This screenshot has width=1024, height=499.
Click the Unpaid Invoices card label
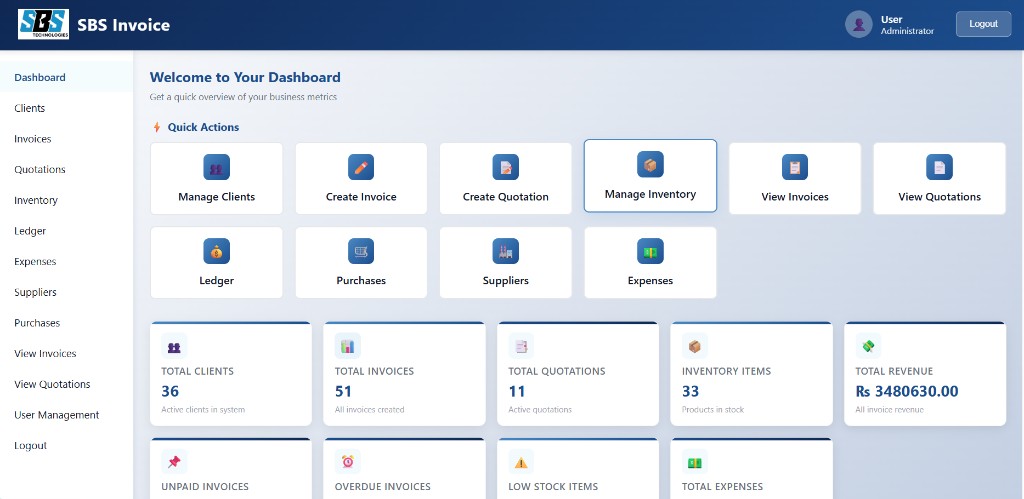[205, 487]
